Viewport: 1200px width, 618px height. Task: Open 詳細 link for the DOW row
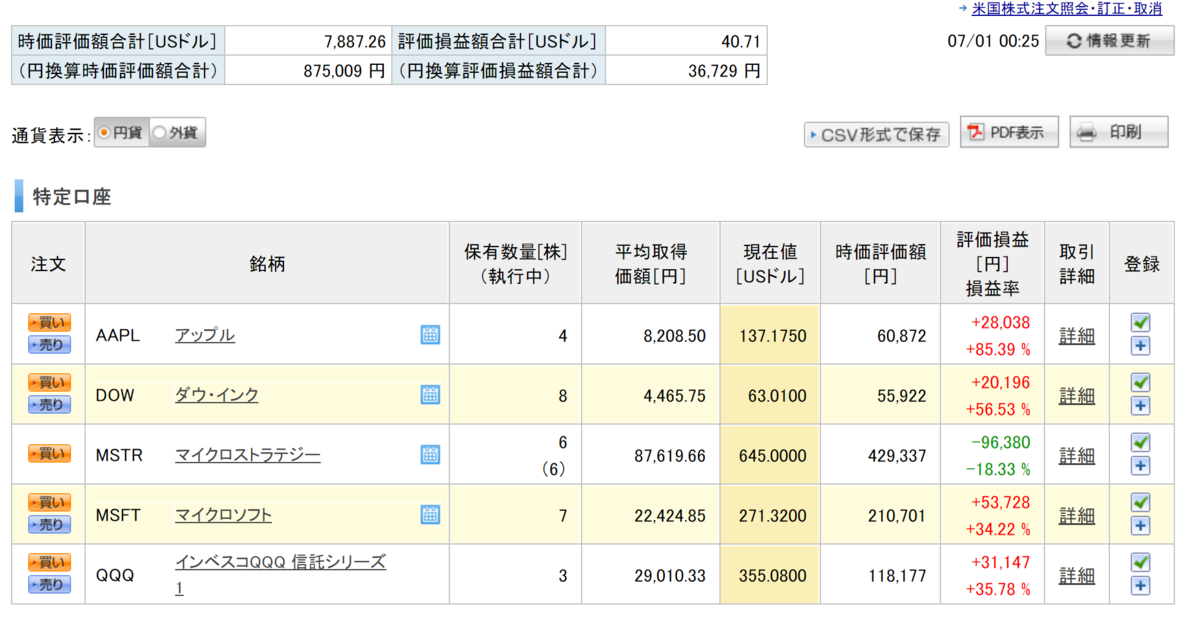[1077, 396]
